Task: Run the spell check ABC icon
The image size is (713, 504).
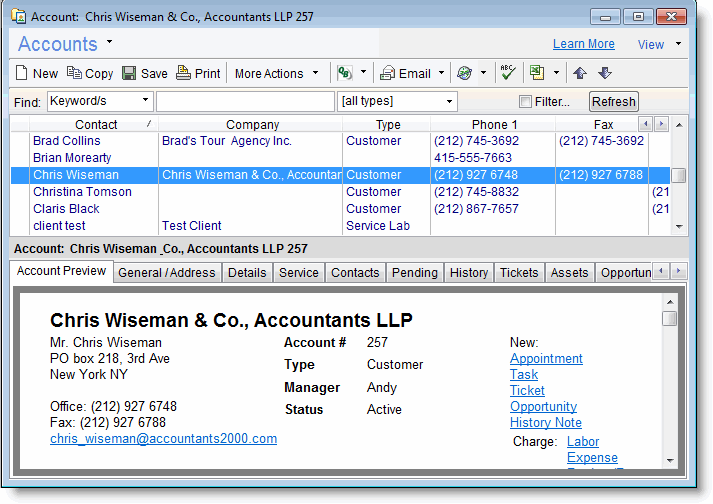Action: click(507, 73)
